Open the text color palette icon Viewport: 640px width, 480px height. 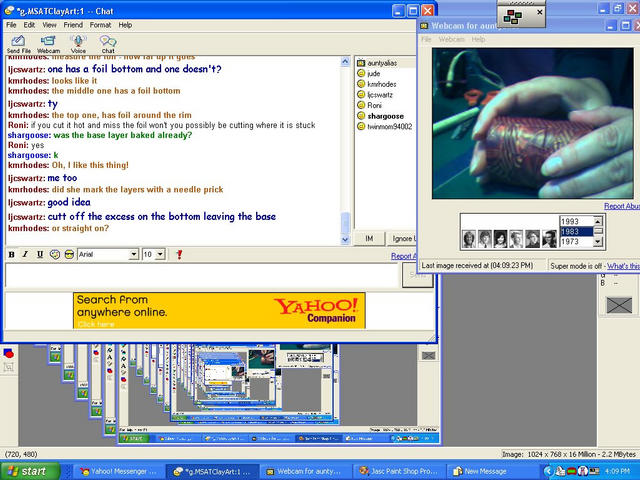pyautogui.click(x=55, y=254)
